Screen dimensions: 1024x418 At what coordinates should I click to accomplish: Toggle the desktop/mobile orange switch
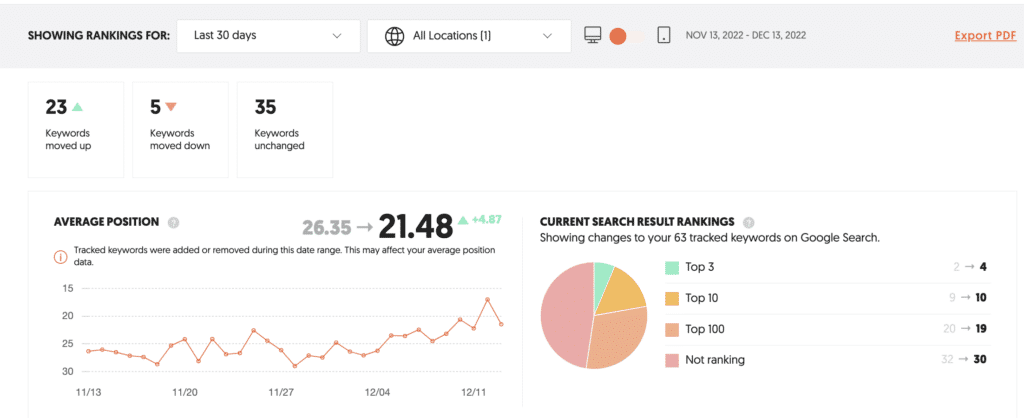pyautogui.click(x=618, y=36)
